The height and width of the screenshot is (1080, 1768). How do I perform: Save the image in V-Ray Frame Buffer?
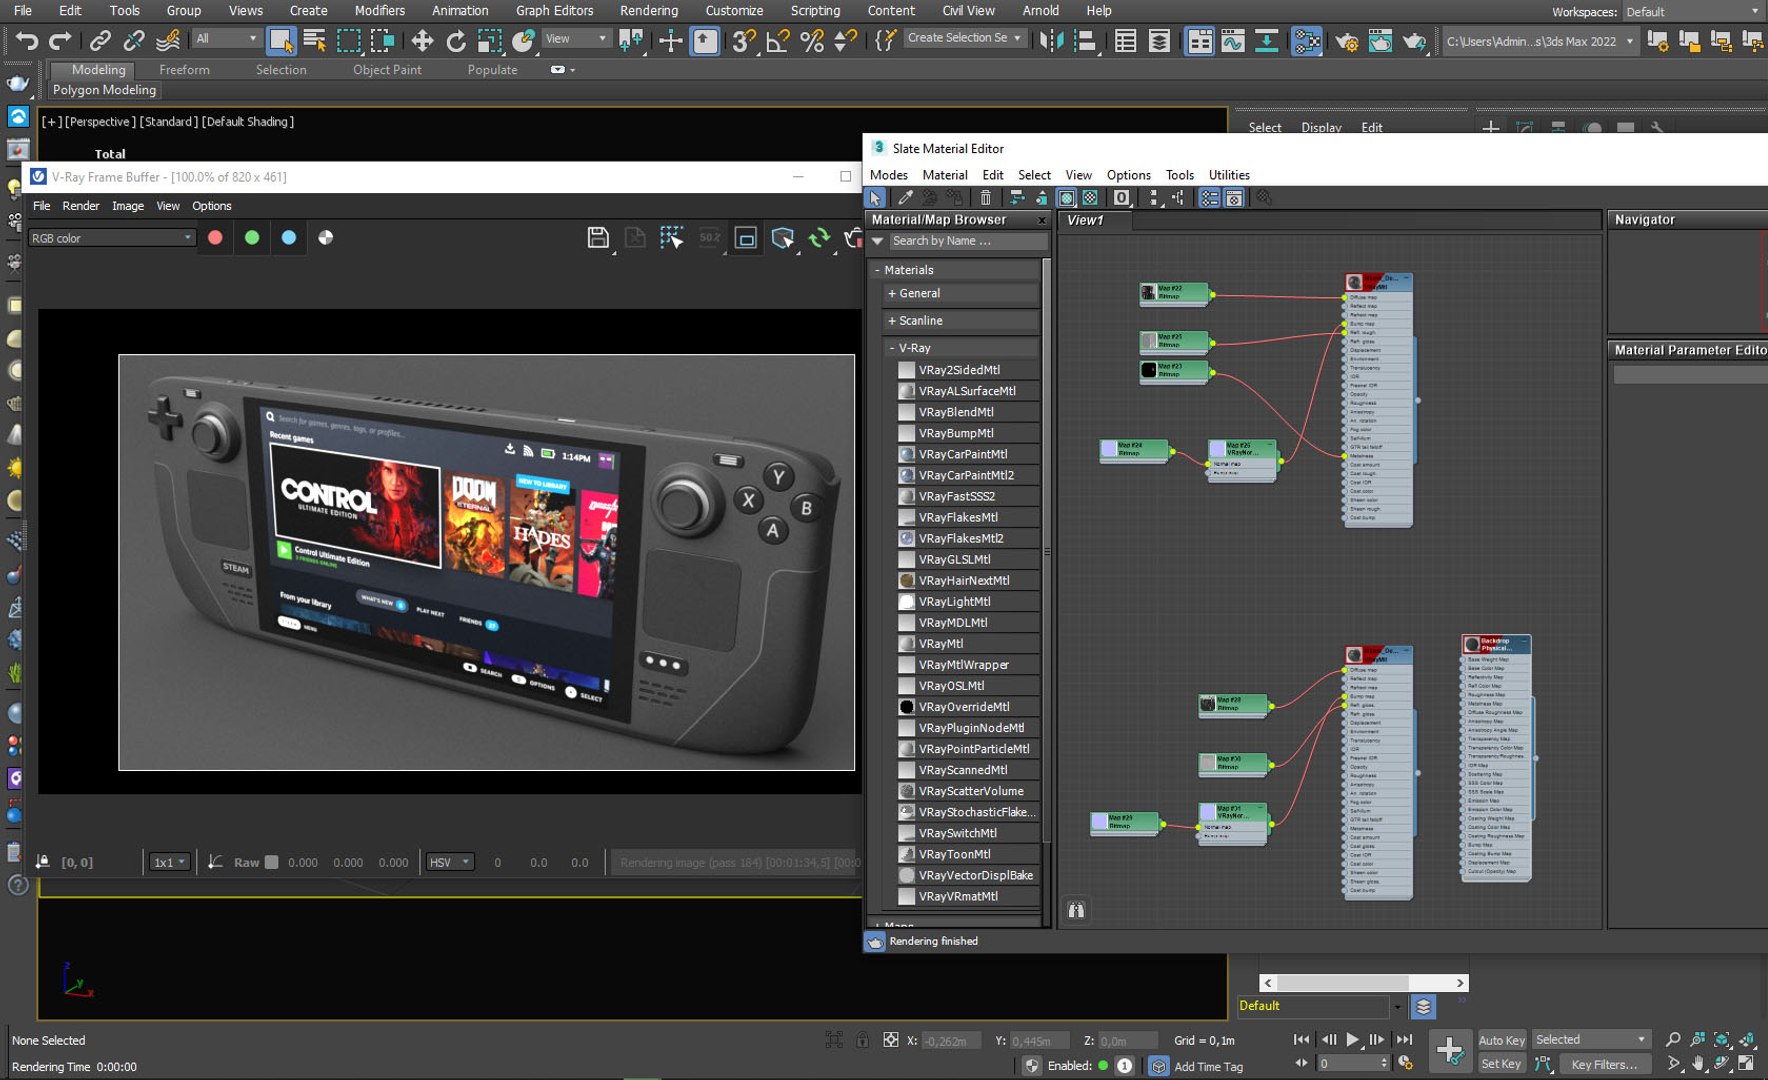(598, 238)
